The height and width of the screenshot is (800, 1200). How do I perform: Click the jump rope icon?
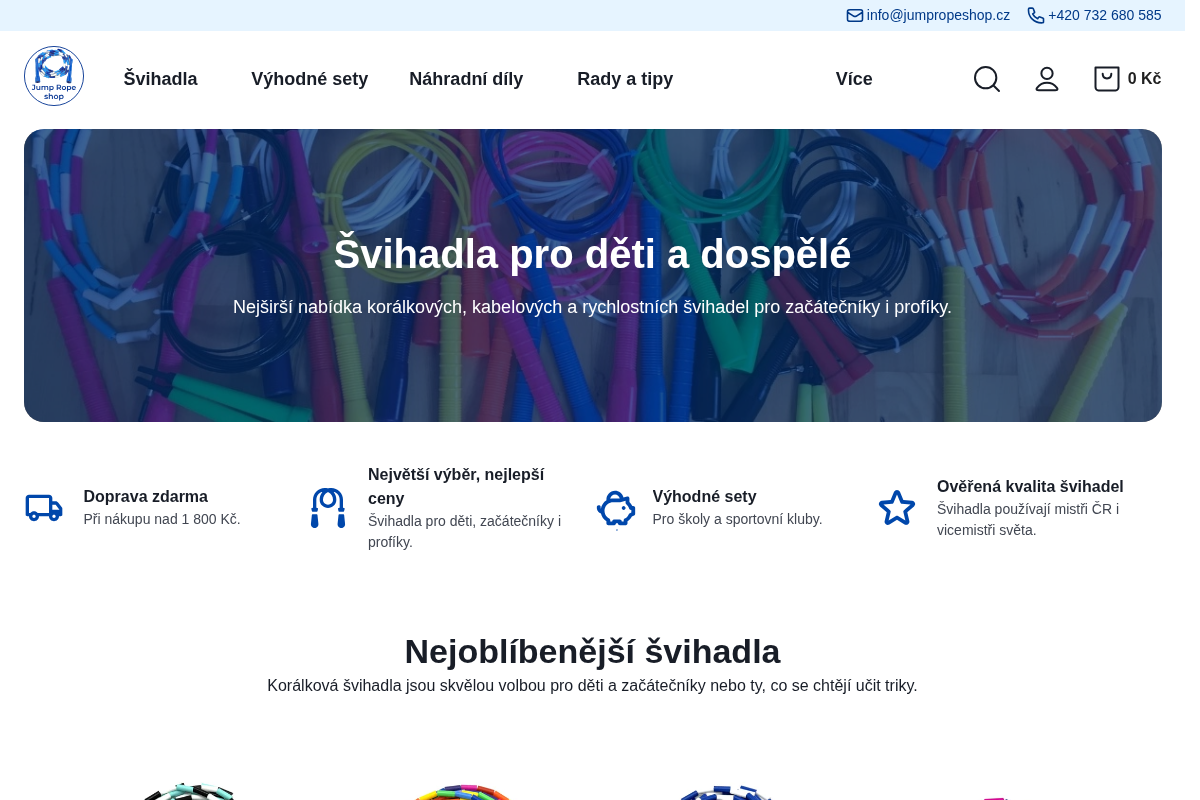pos(328,508)
